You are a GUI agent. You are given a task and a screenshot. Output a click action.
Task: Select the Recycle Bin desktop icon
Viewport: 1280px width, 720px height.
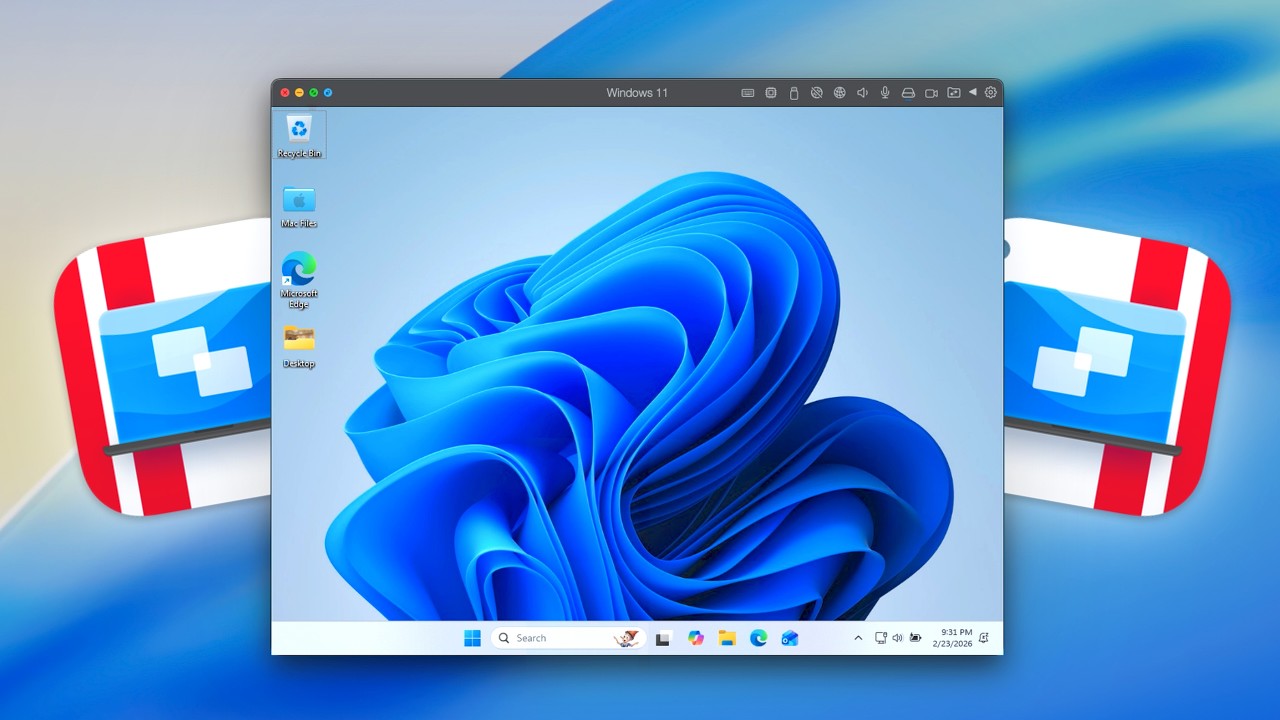click(x=299, y=135)
